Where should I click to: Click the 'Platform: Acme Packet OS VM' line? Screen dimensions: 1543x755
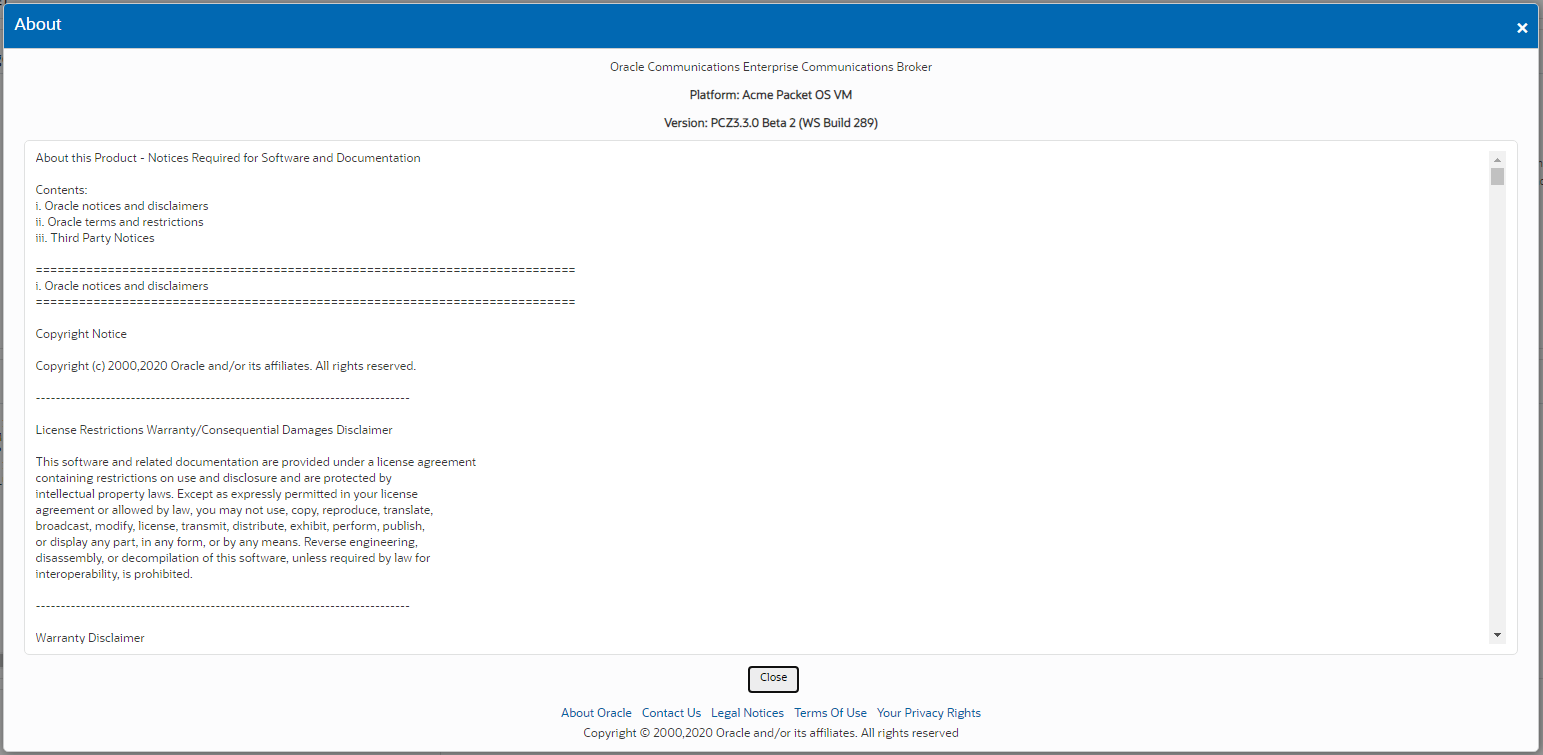pyautogui.click(x=771, y=95)
